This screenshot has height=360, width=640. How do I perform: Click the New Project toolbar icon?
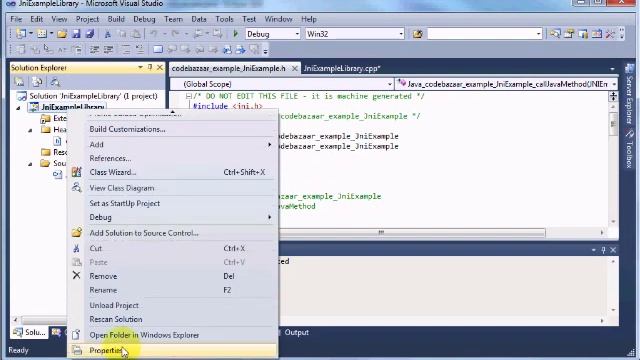click(21, 34)
